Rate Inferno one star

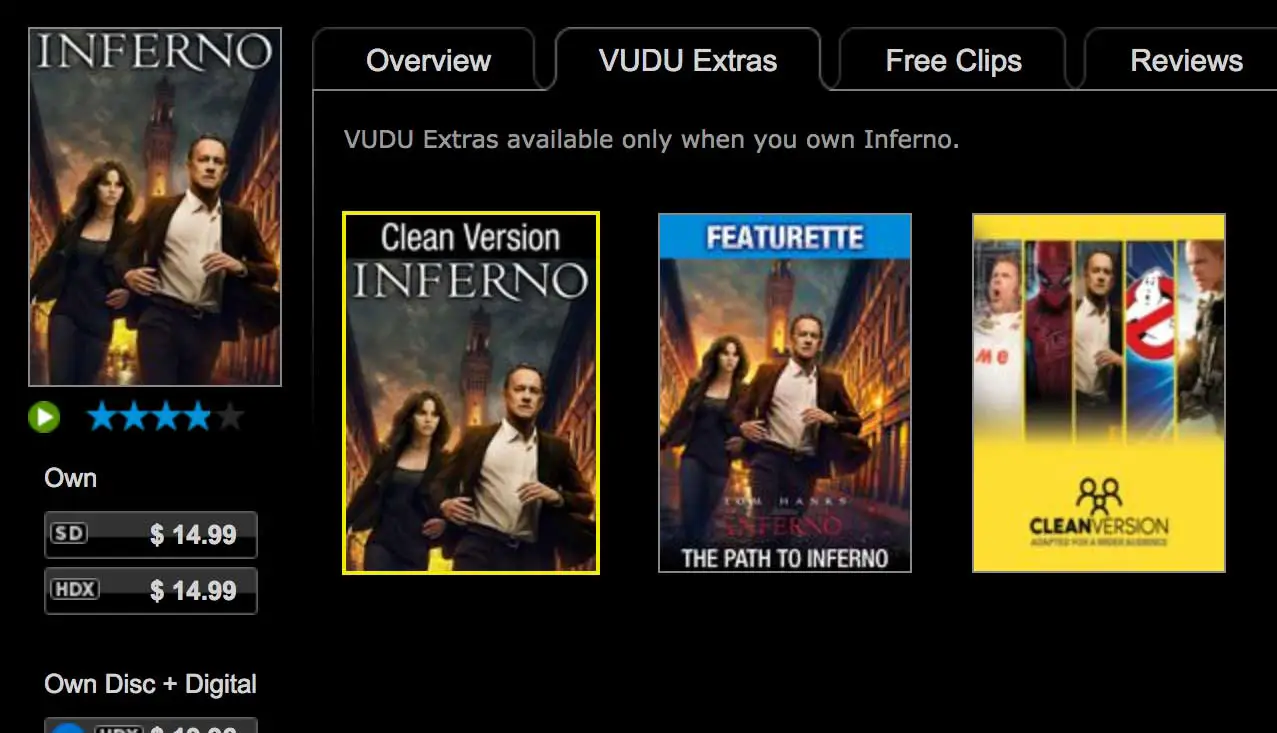click(102, 416)
